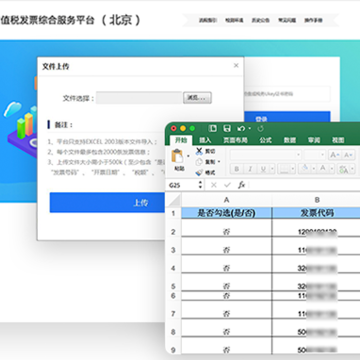Click the Excel formula bar input area
Image resolution: width=360 pixels, height=360 pixels.
click(x=304, y=185)
